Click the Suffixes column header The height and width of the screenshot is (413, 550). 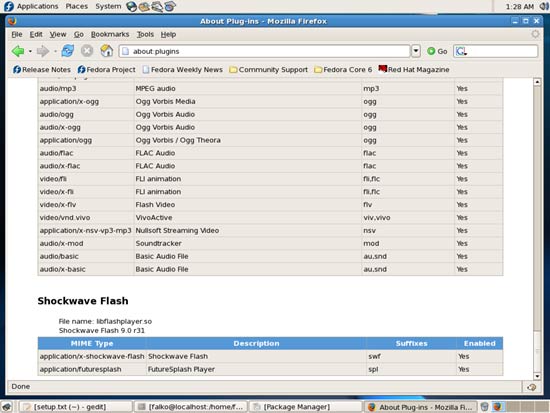point(411,343)
